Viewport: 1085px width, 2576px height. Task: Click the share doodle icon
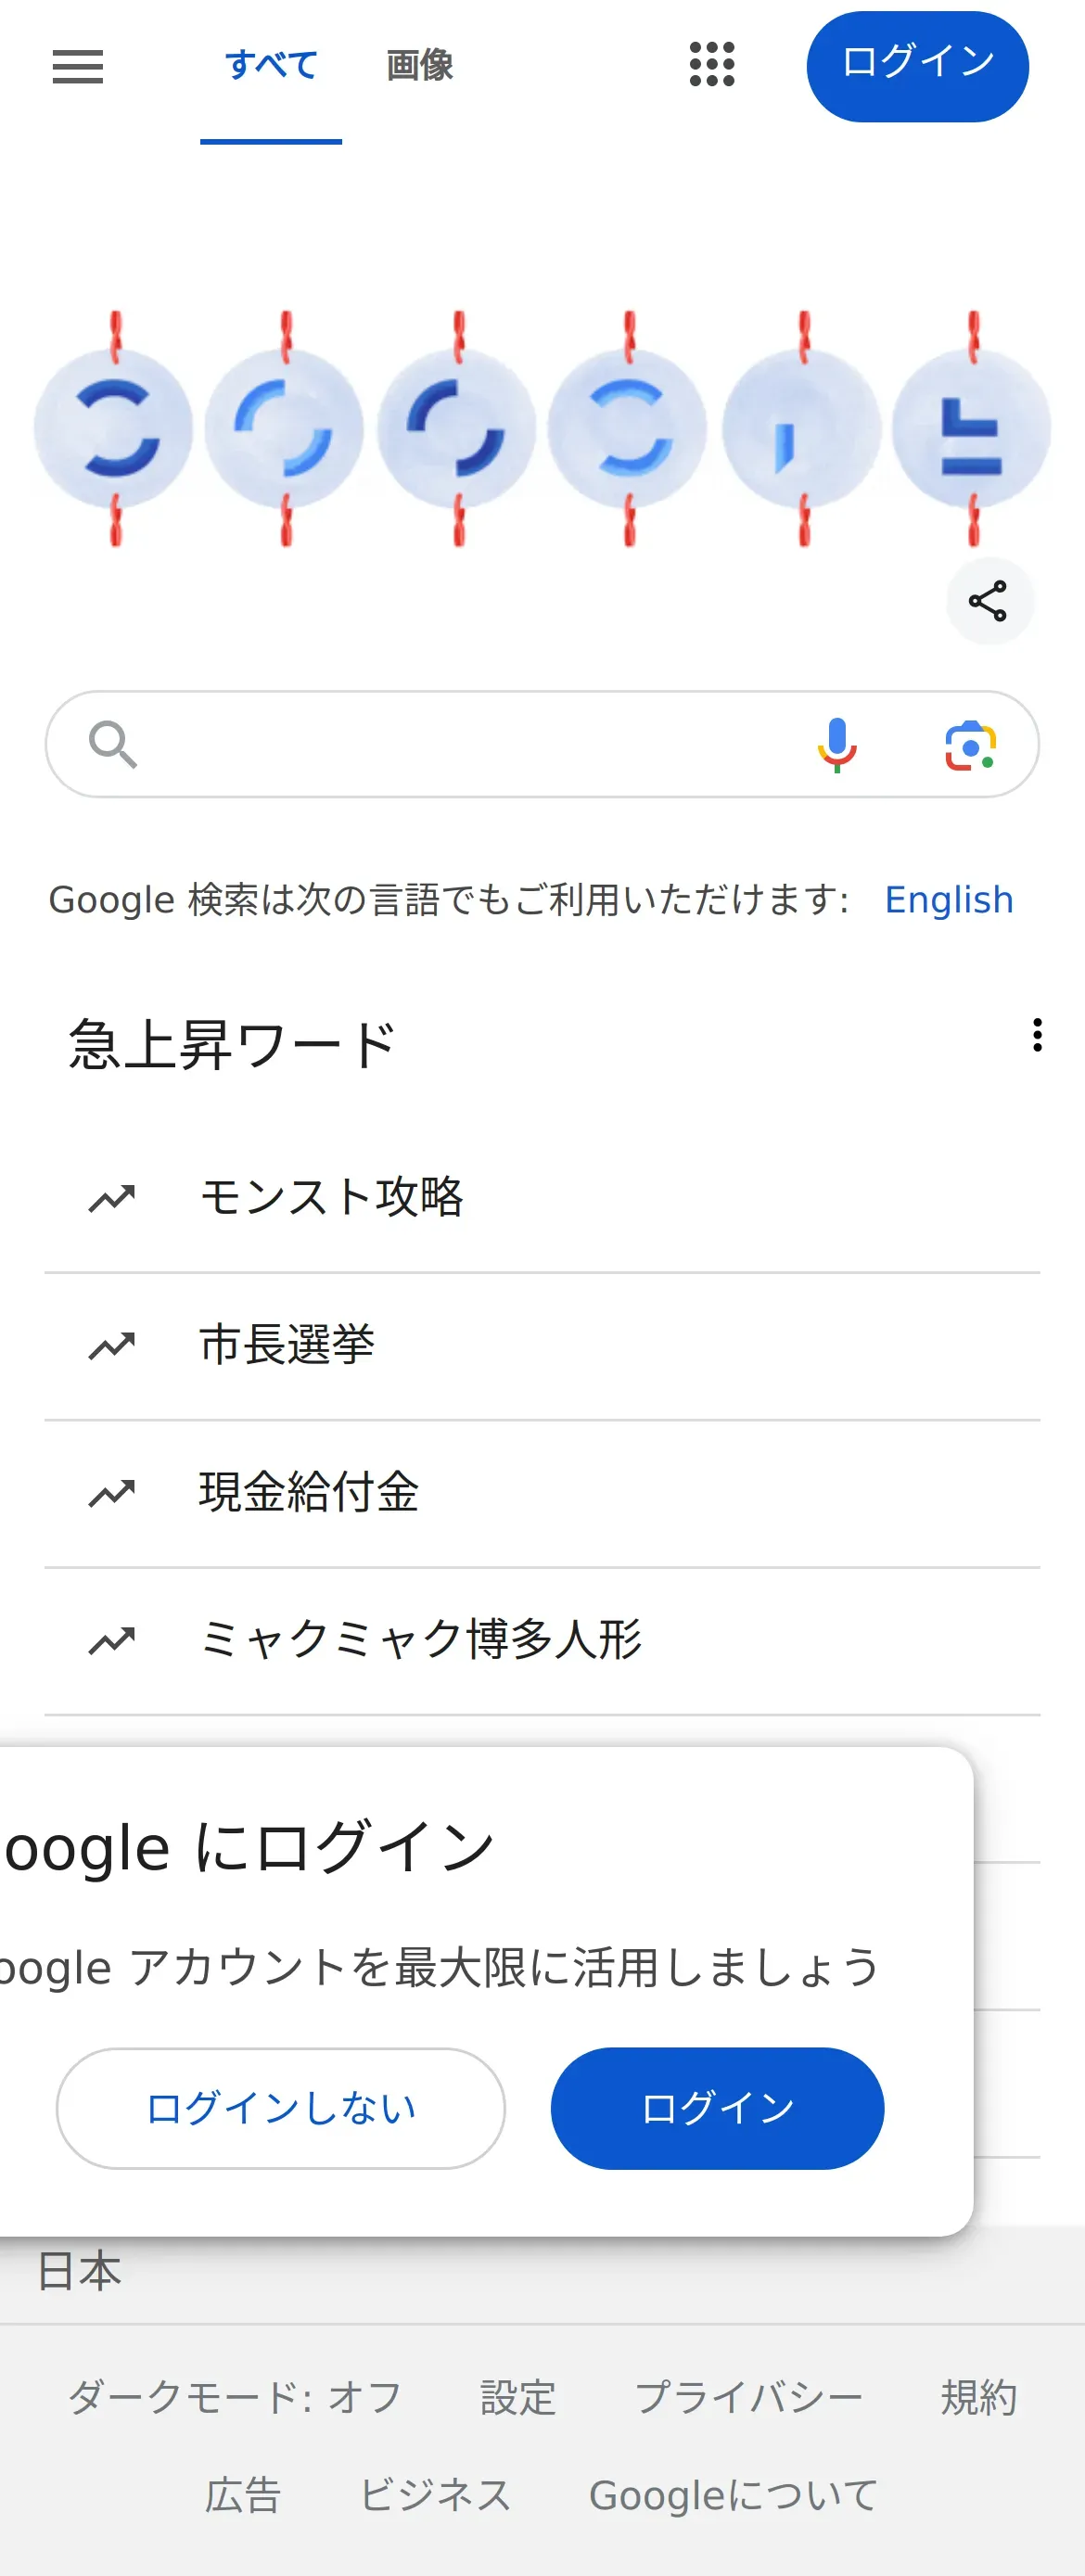(x=988, y=601)
